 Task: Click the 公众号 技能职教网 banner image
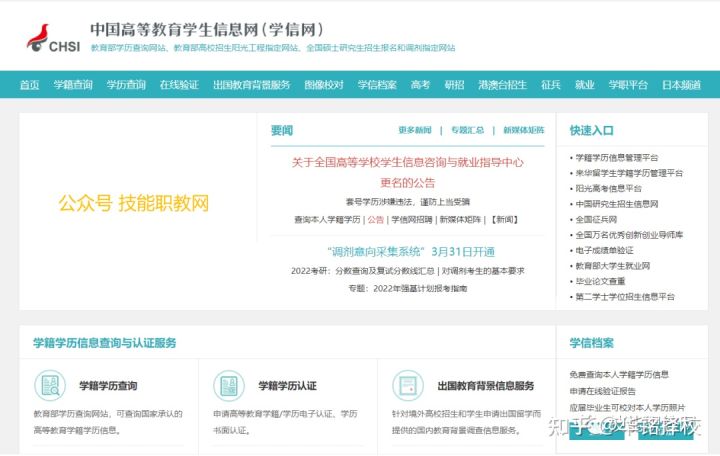(134, 204)
